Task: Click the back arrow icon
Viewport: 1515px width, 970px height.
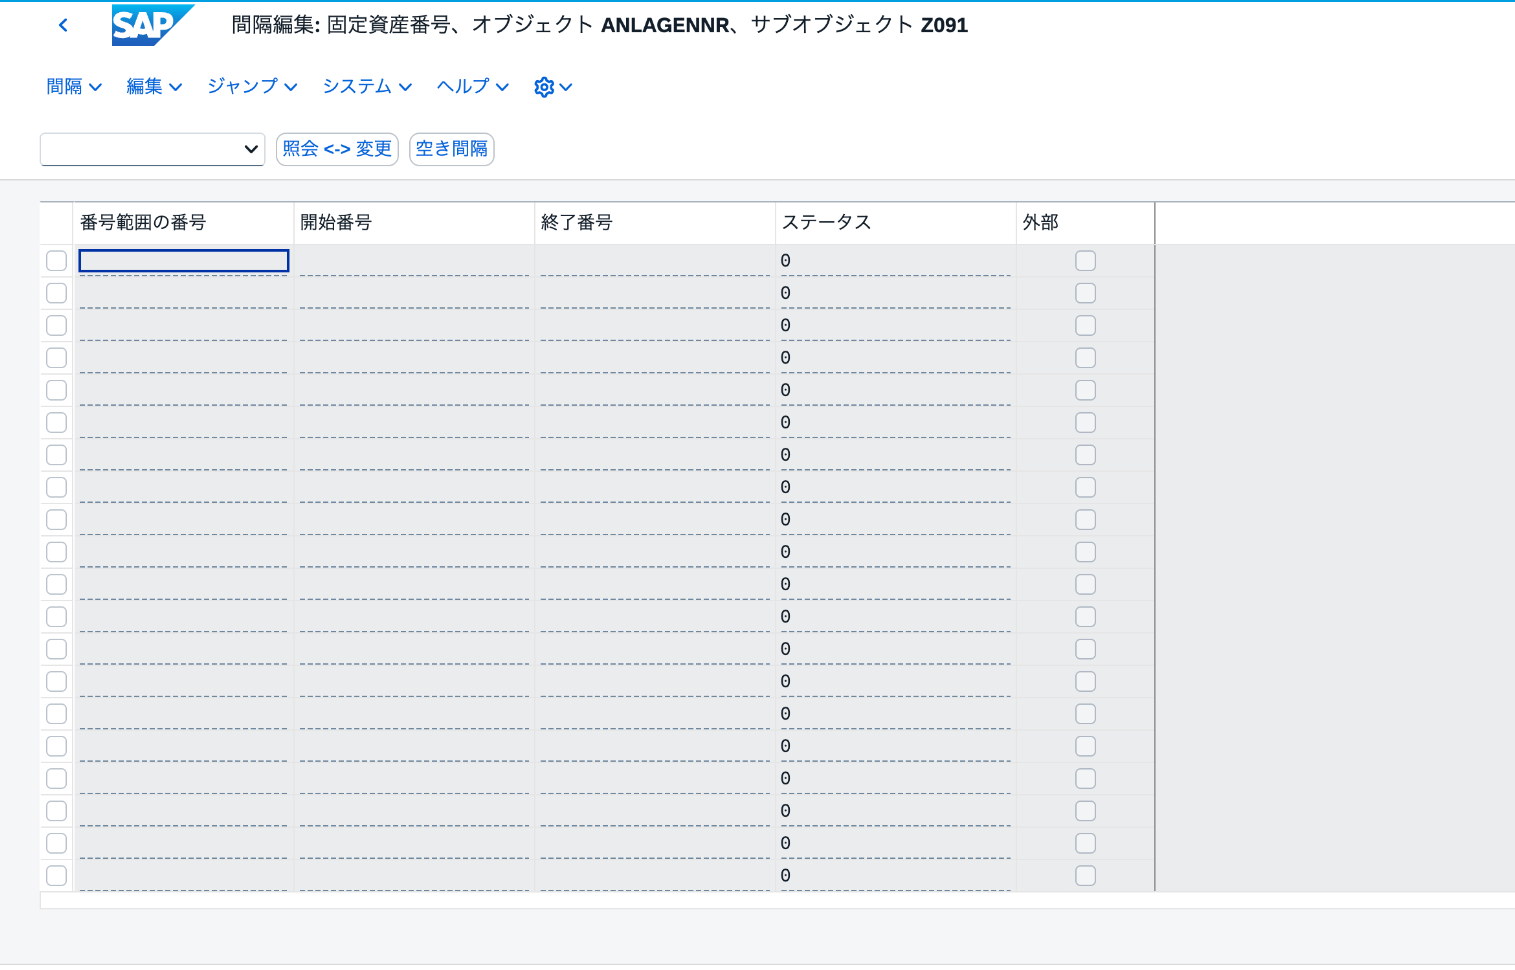Action: (x=63, y=25)
